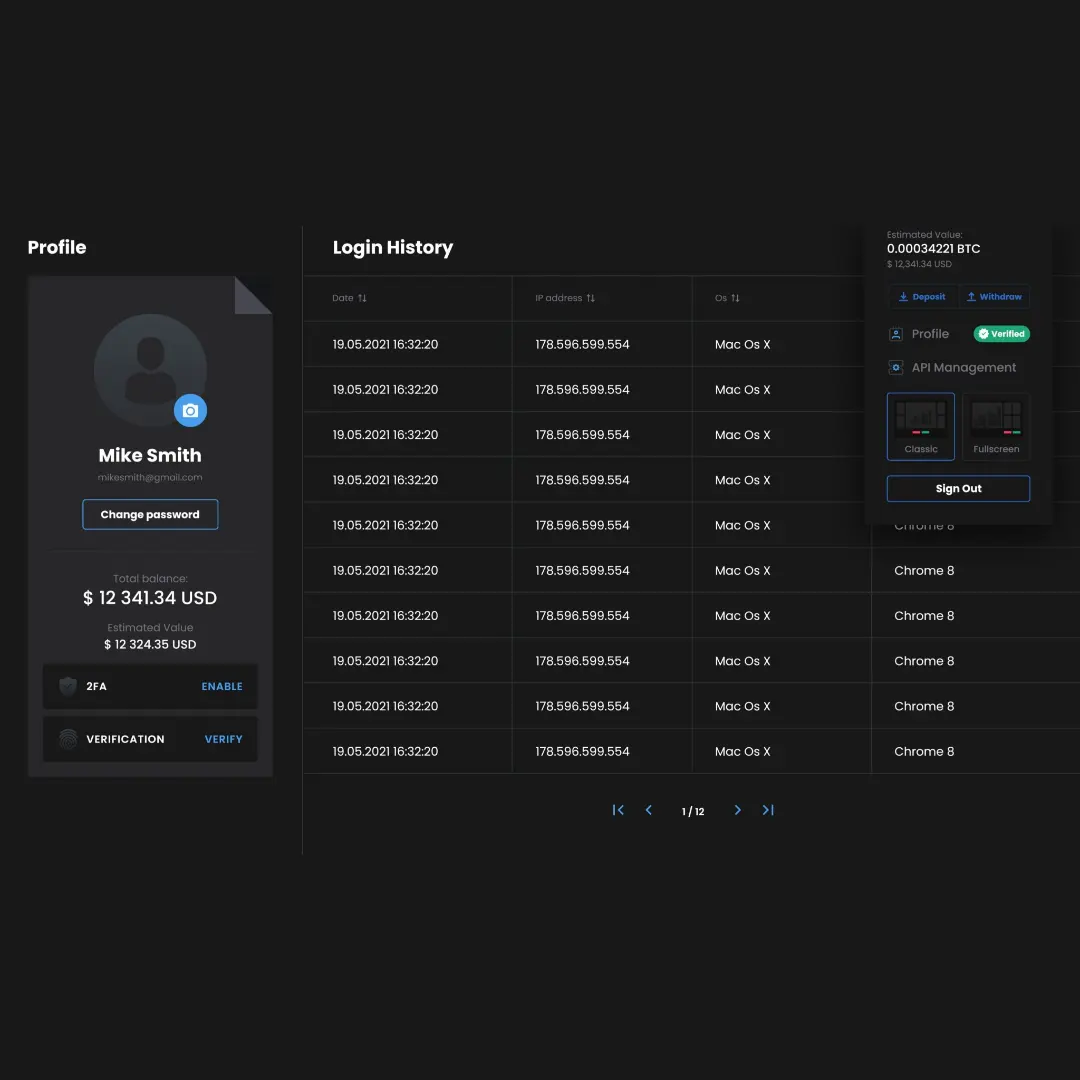Click the Verified status badge
Image resolution: width=1080 pixels, height=1080 pixels.
1002,334
